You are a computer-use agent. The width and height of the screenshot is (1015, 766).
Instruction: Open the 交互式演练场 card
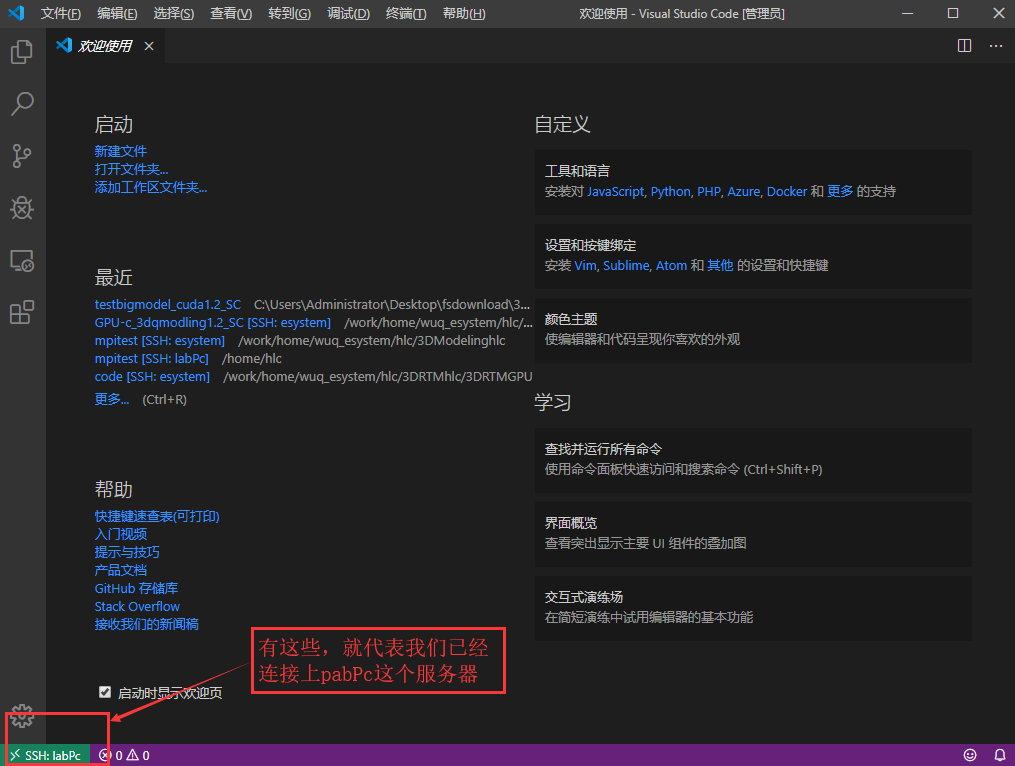[753, 609]
